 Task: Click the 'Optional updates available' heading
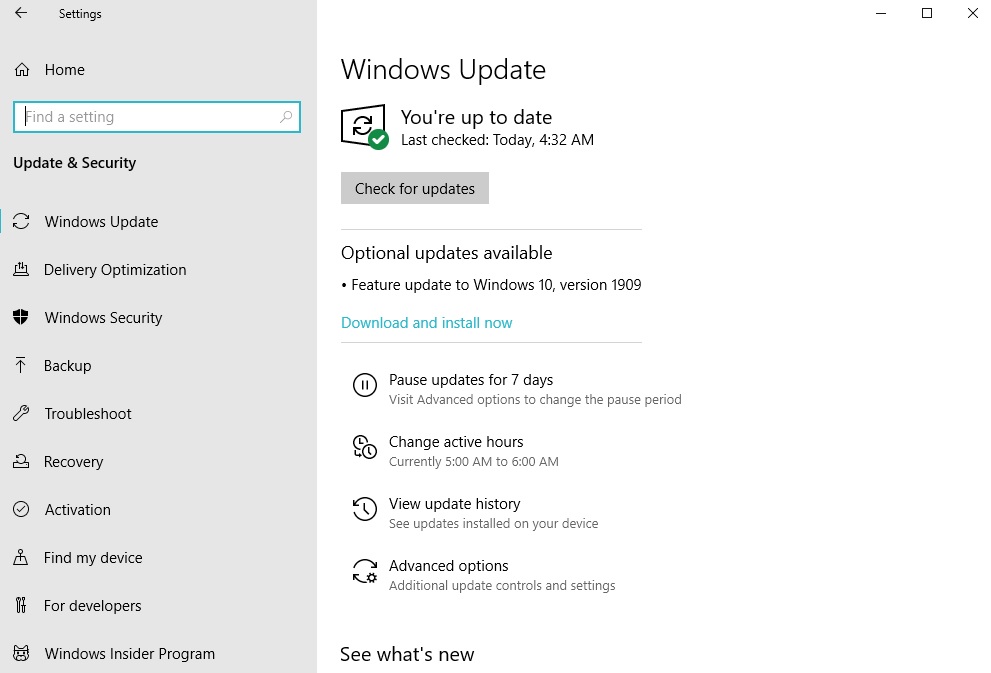447,253
